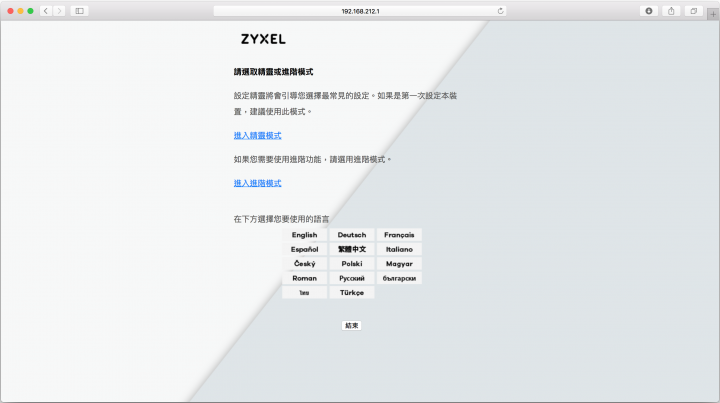Go forward with the Safari forward arrow
720x403 pixels.
click(x=59, y=11)
